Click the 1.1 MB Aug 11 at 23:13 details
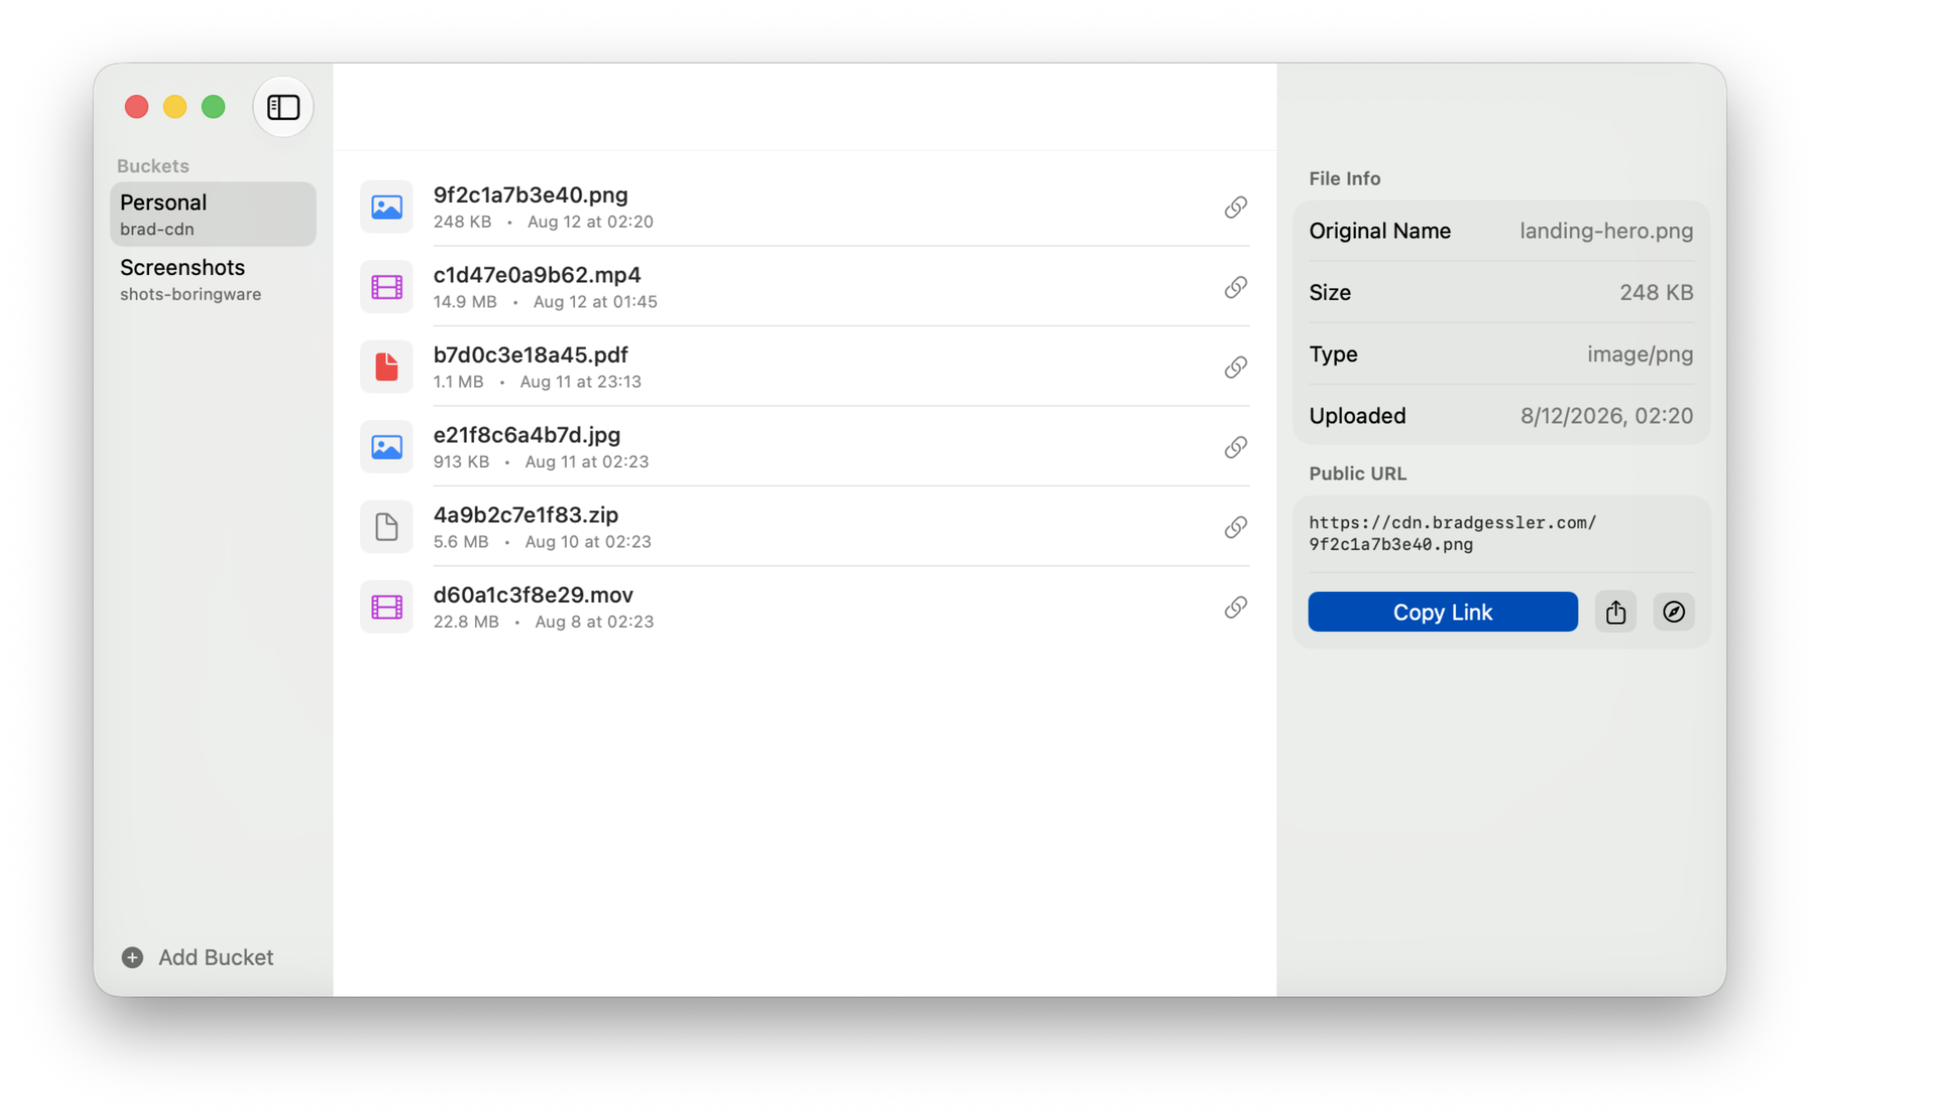 (537, 382)
